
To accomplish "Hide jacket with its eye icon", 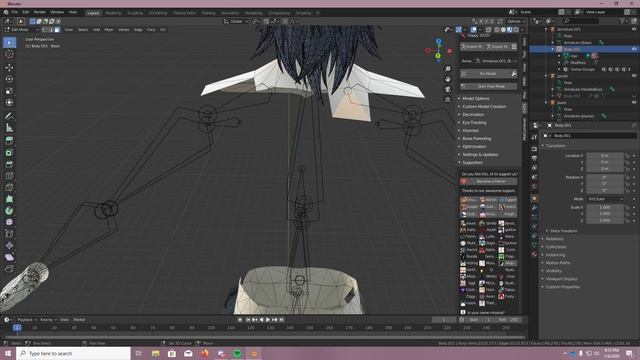I will click(634, 76).
